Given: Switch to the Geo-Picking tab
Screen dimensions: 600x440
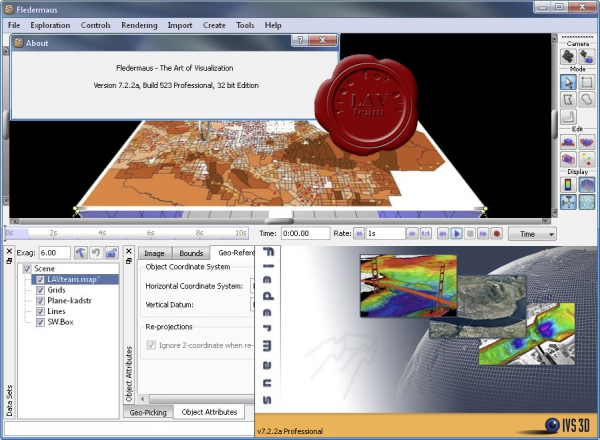Looking at the screenshot, I should point(148,413).
